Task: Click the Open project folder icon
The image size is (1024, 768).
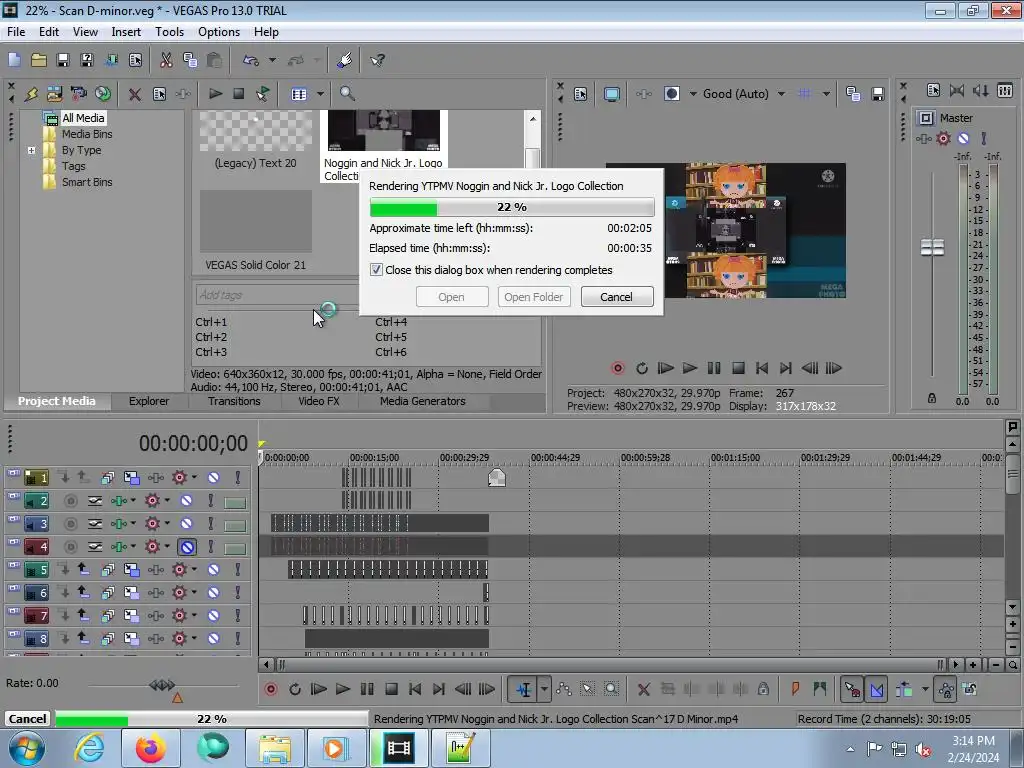Action: [39, 60]
